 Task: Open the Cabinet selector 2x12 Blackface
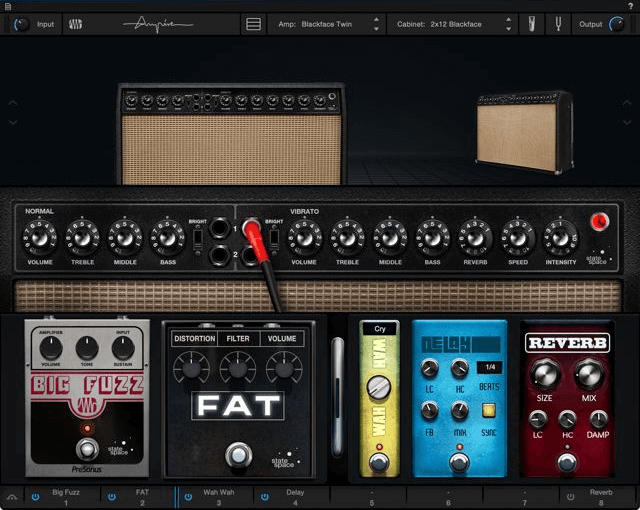[439, 24]
